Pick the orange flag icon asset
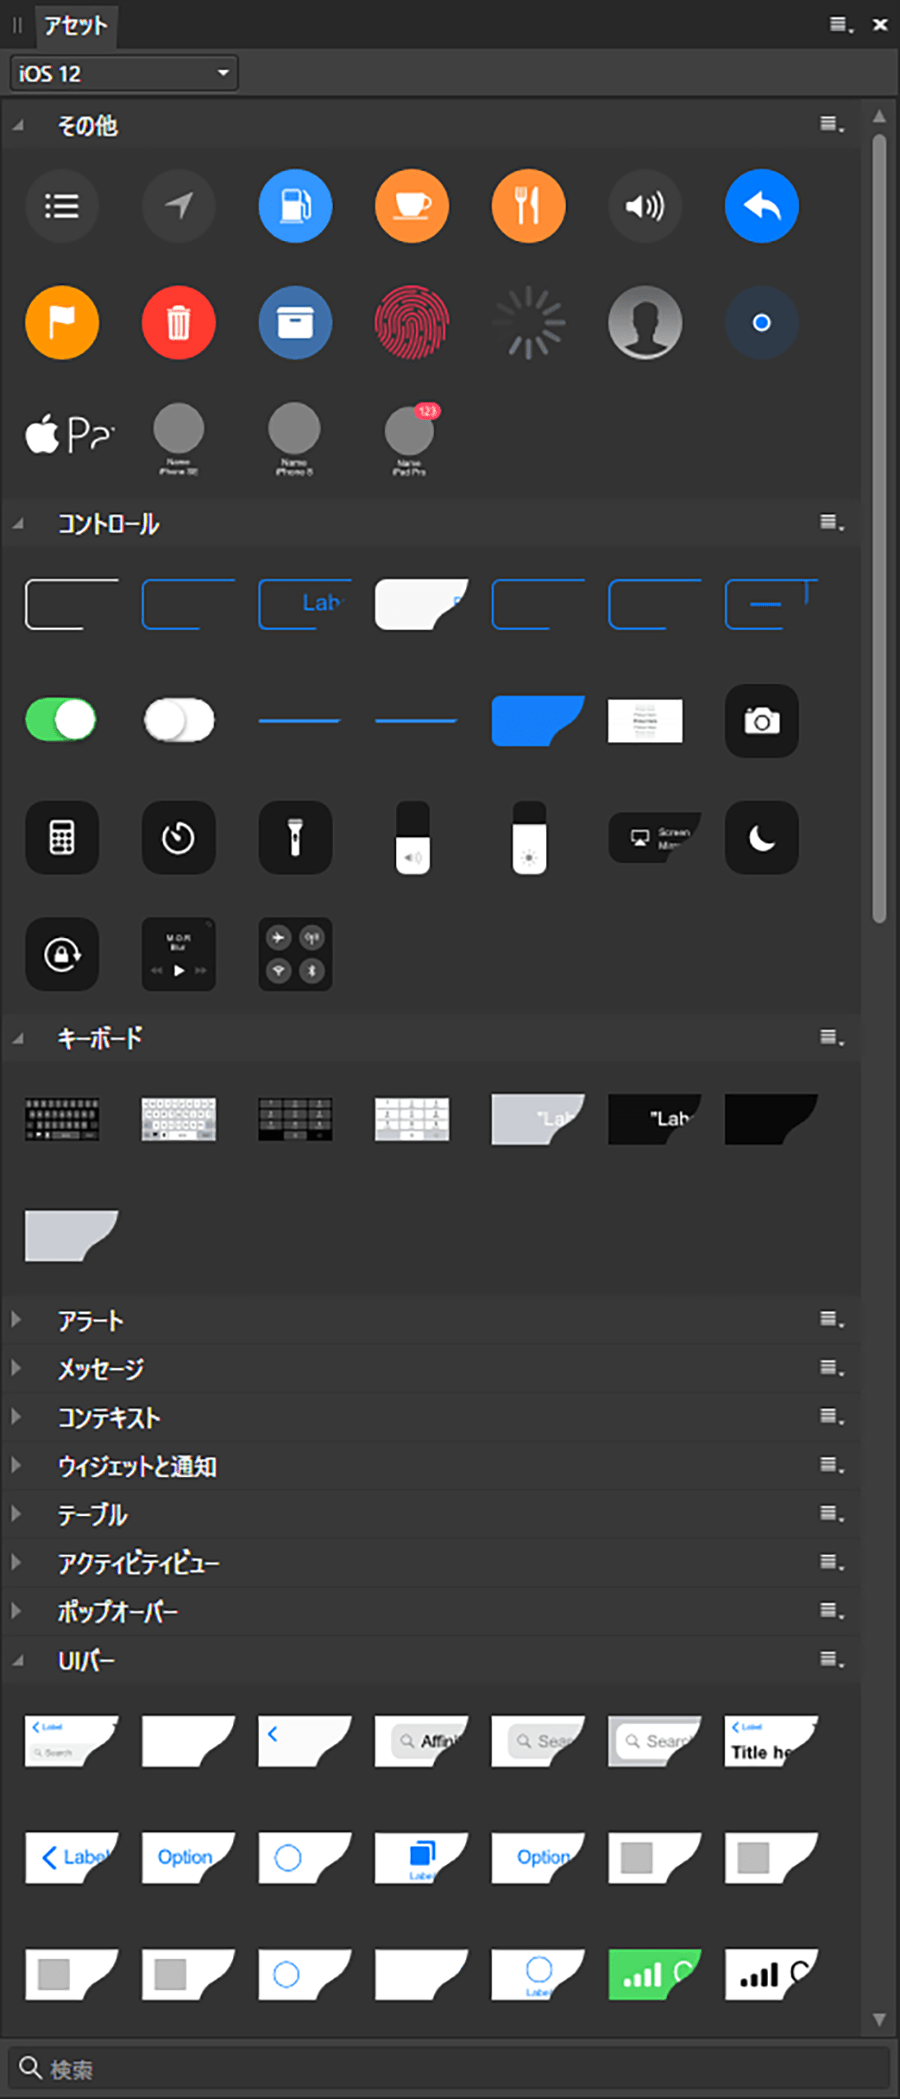The image size is (900, 2099). (x=62, y=323)
